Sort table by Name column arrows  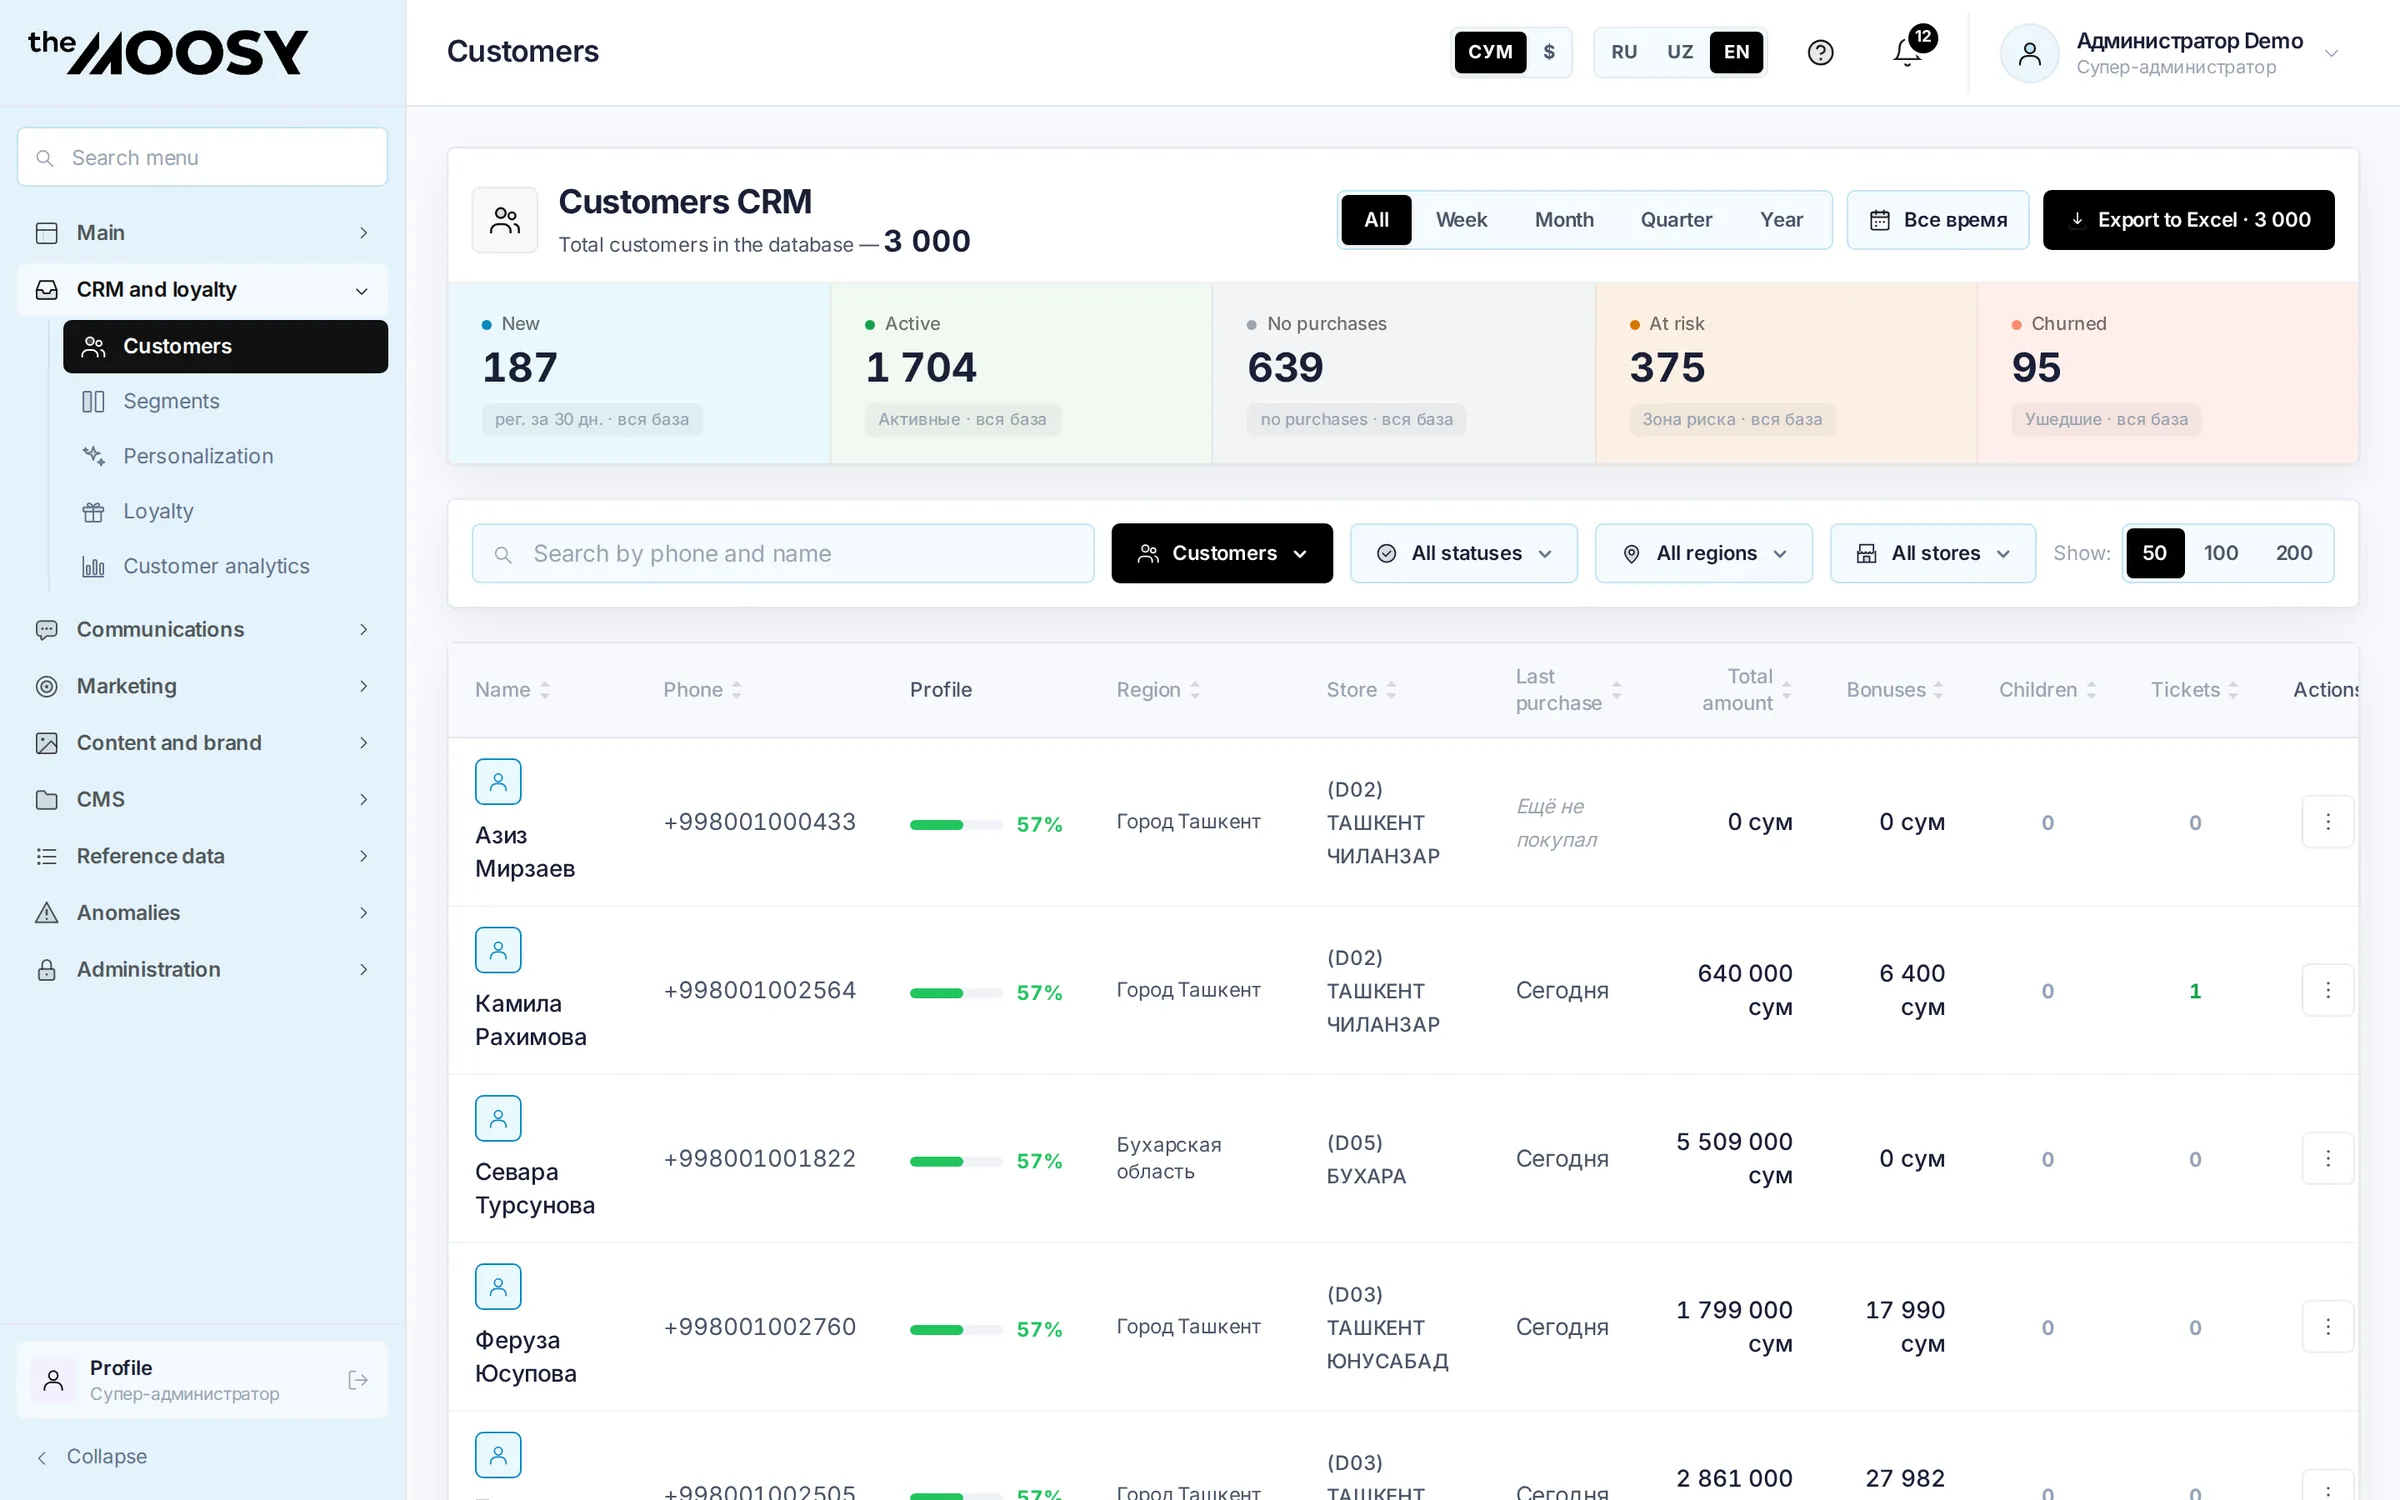point(545,690)
